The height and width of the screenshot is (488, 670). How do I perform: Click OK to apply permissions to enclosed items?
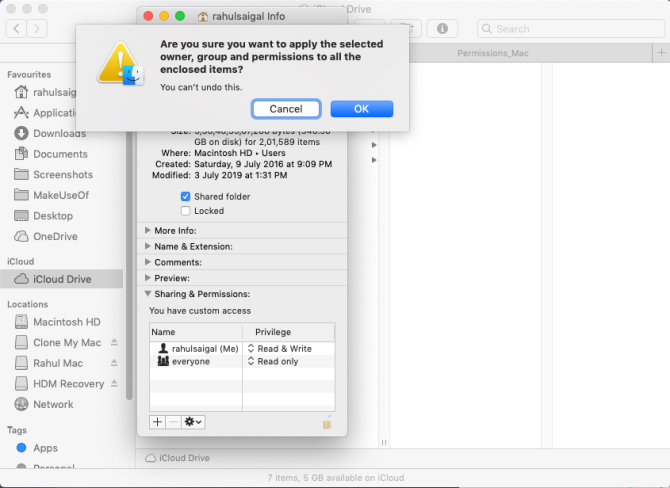(x=361, y=109)
